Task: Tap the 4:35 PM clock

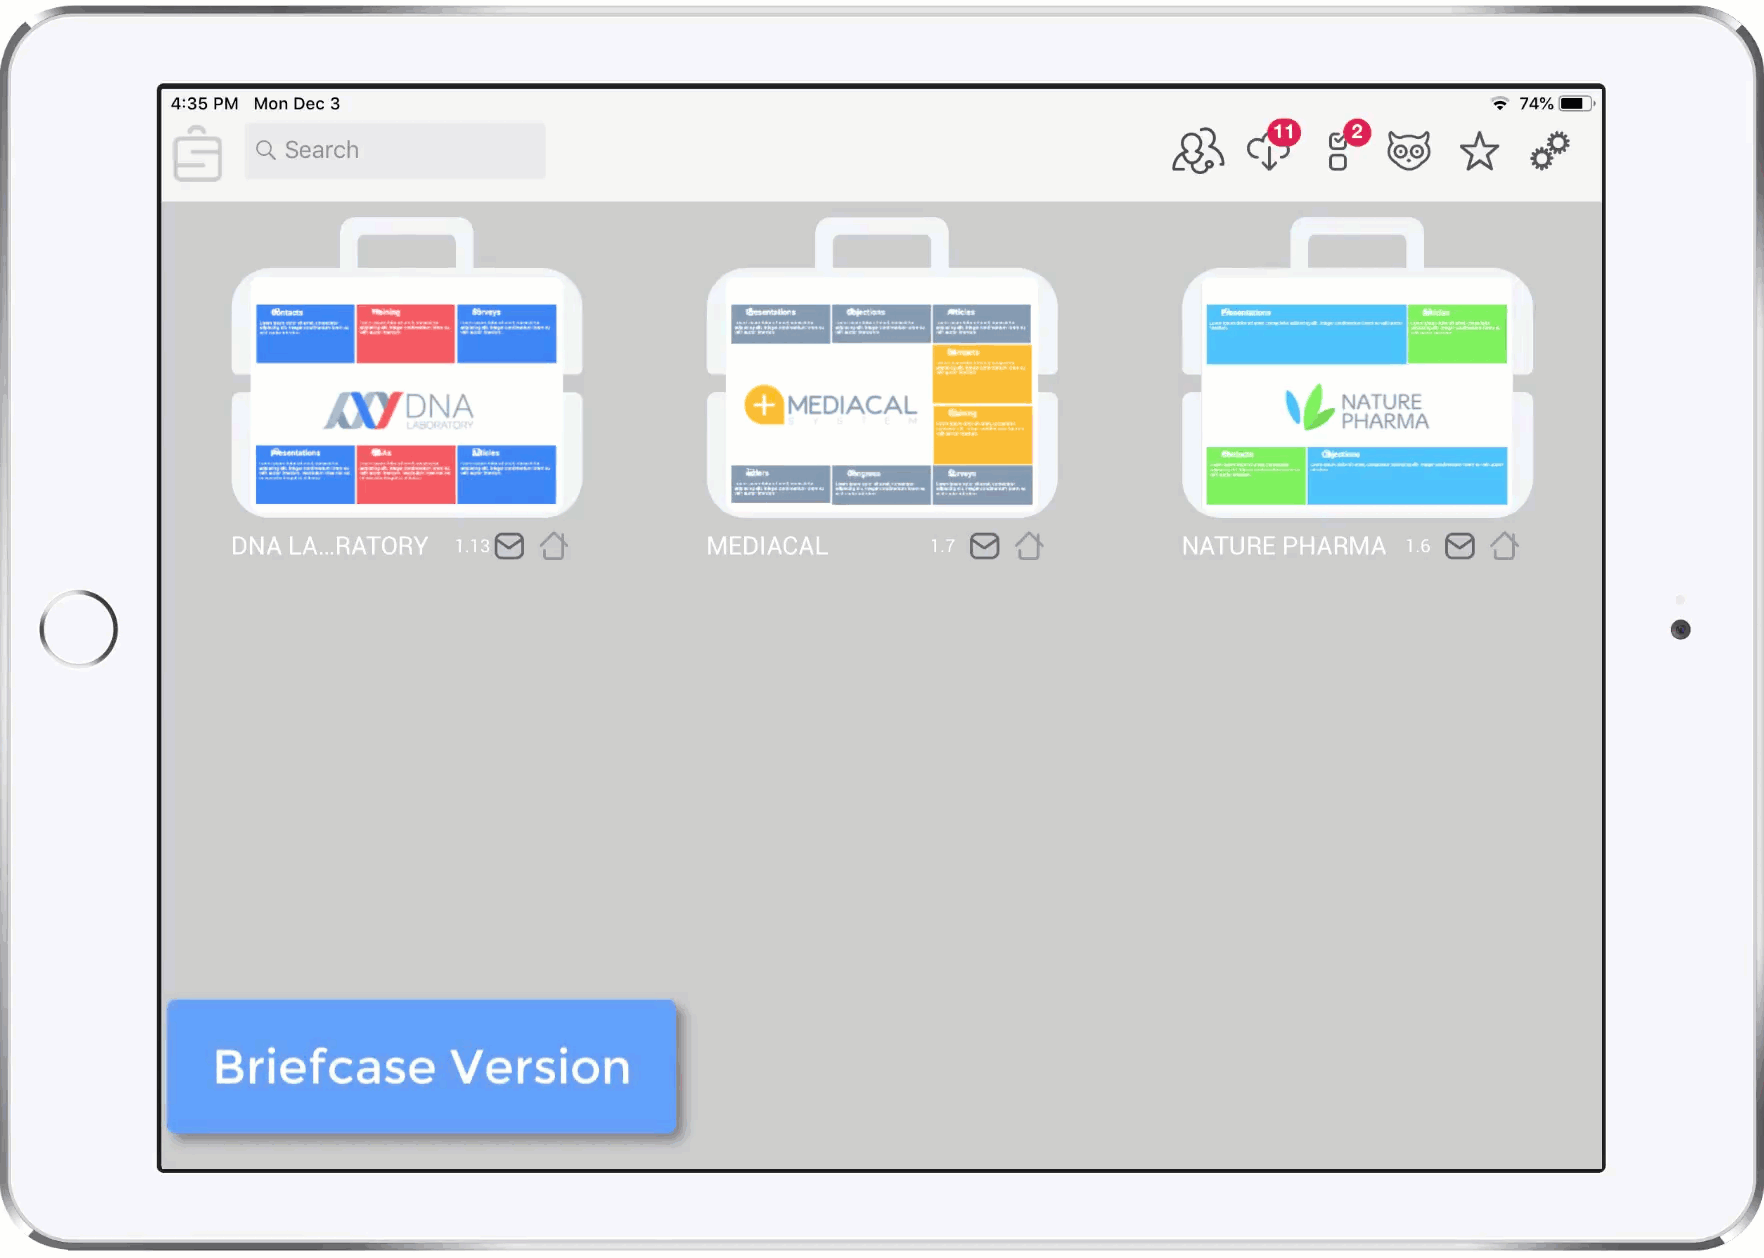Action: pyautogui.click(x=205, y=104)
